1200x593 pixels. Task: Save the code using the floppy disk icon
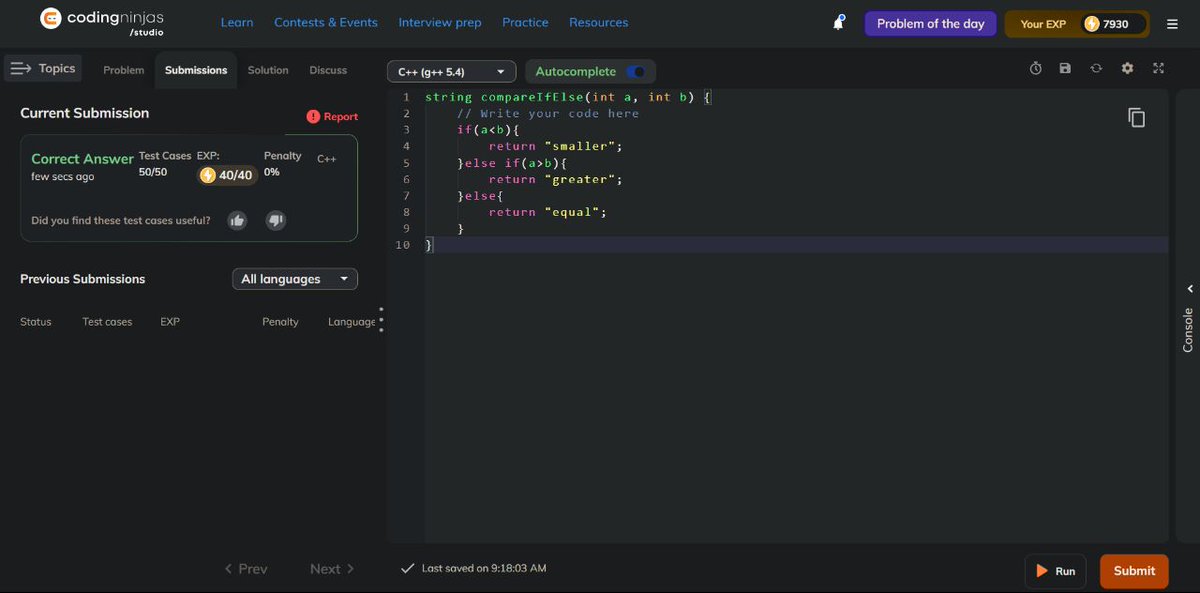pyautogui.click(x=1065, y=68)
